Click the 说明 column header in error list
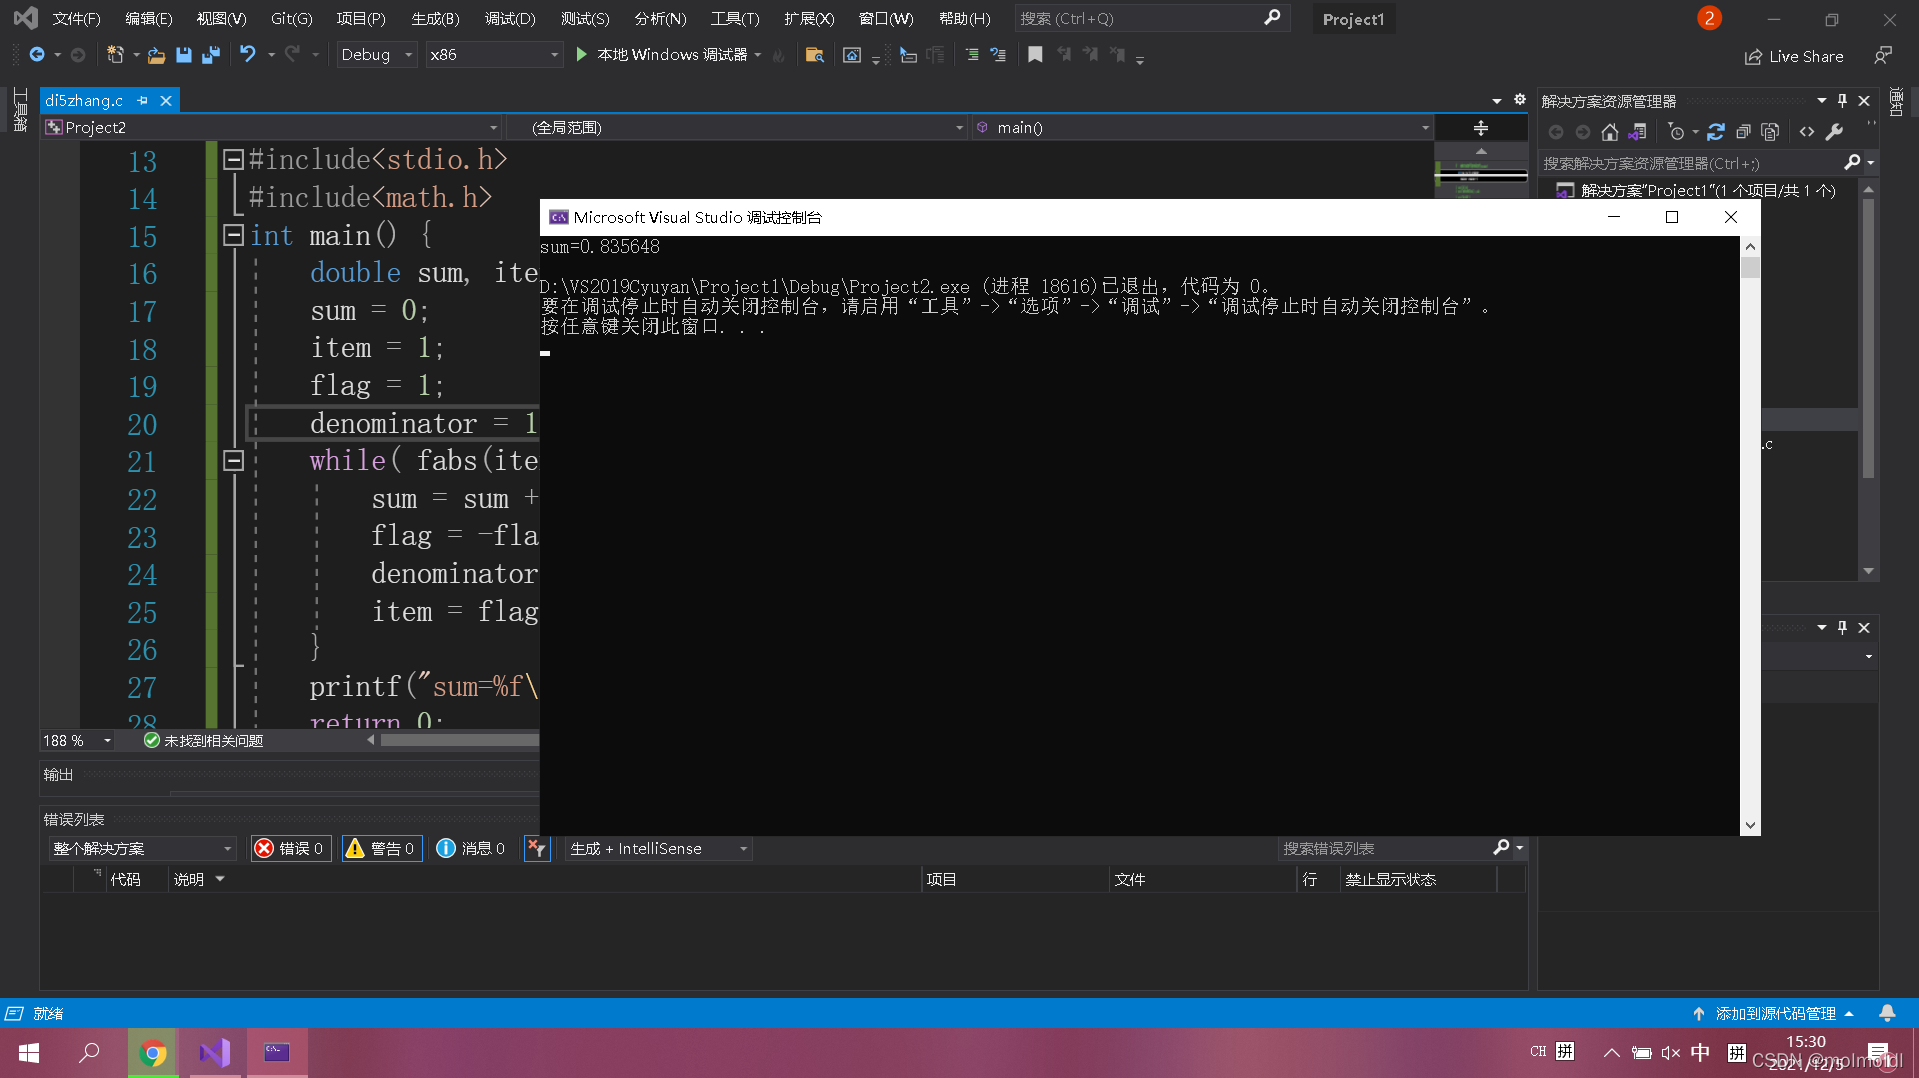 coord(189,880)
